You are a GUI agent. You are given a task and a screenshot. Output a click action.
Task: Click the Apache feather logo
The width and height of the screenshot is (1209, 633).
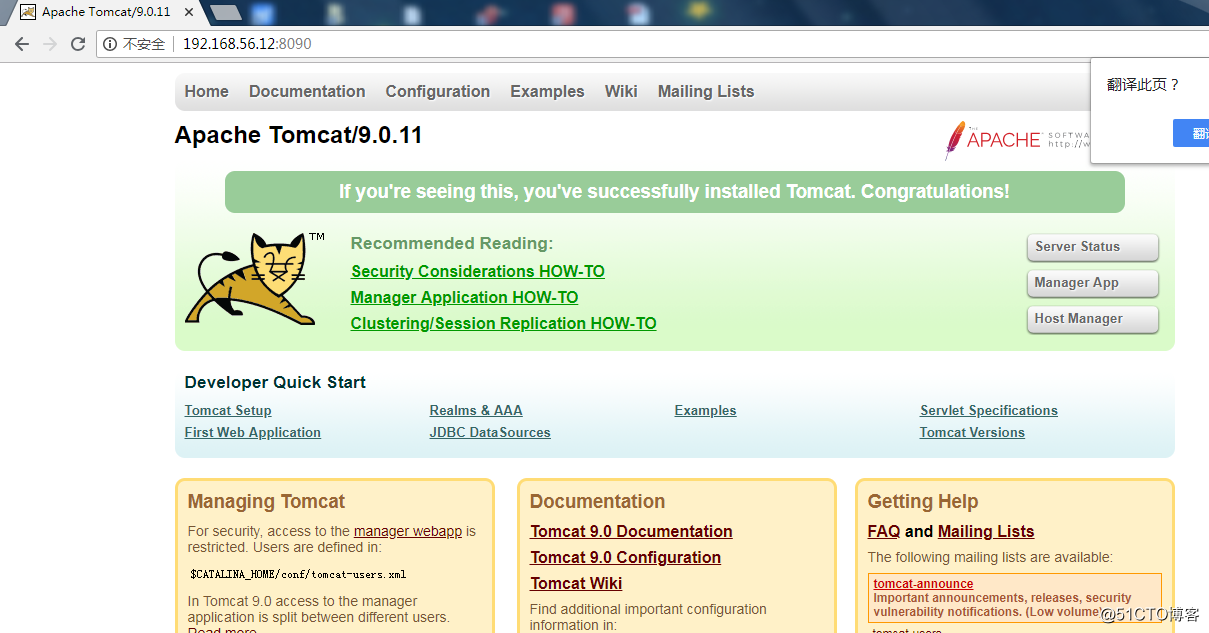[x=954, y=141]
